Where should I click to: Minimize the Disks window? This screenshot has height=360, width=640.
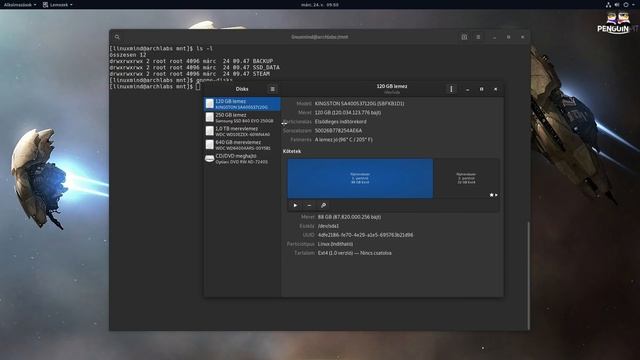[x=467, y=89]
